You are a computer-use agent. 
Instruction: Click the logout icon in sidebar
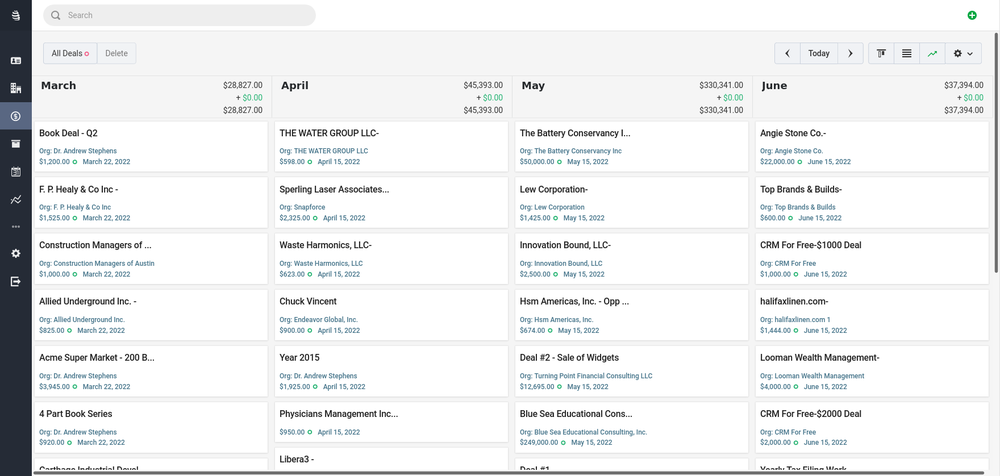(x=16, y=281)
